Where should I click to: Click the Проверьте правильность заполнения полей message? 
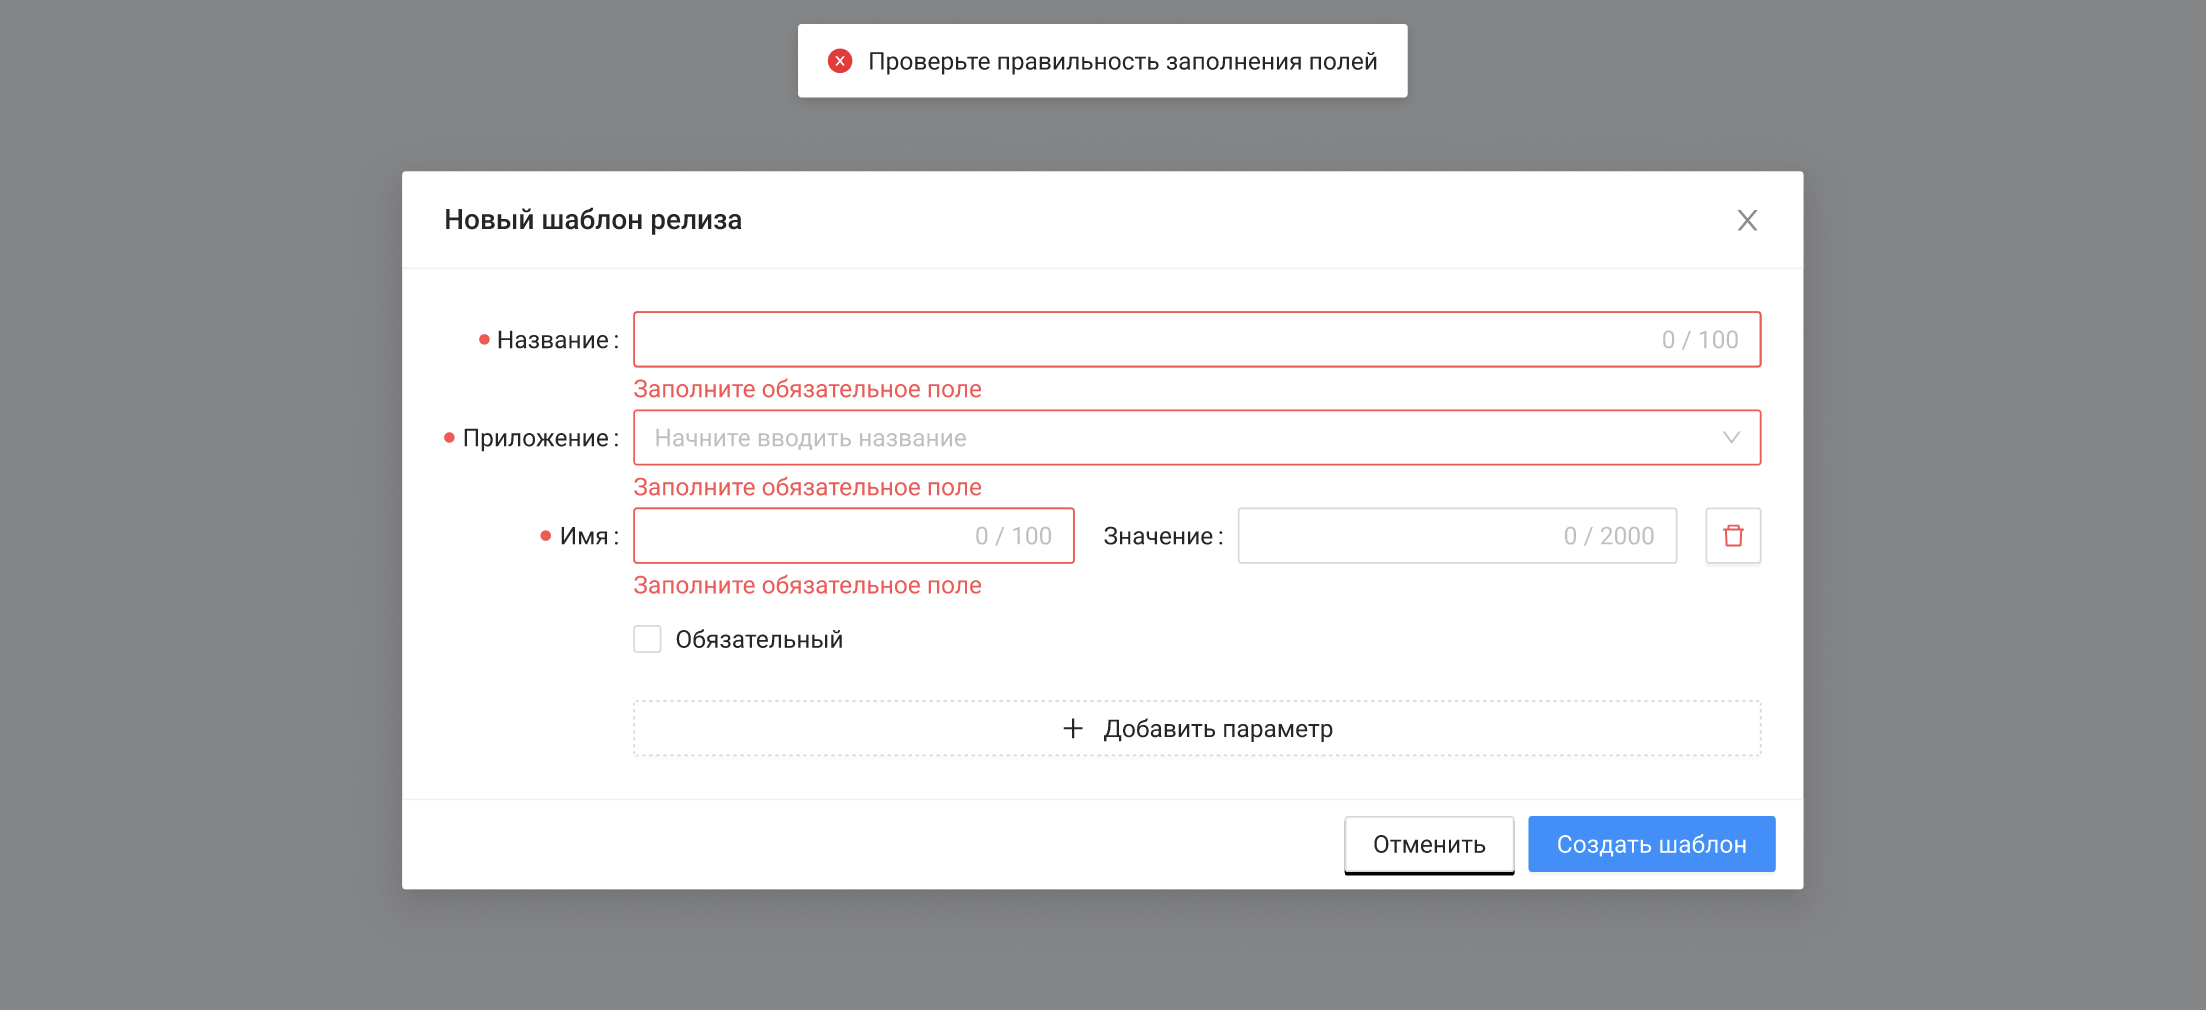point(1122,61)
